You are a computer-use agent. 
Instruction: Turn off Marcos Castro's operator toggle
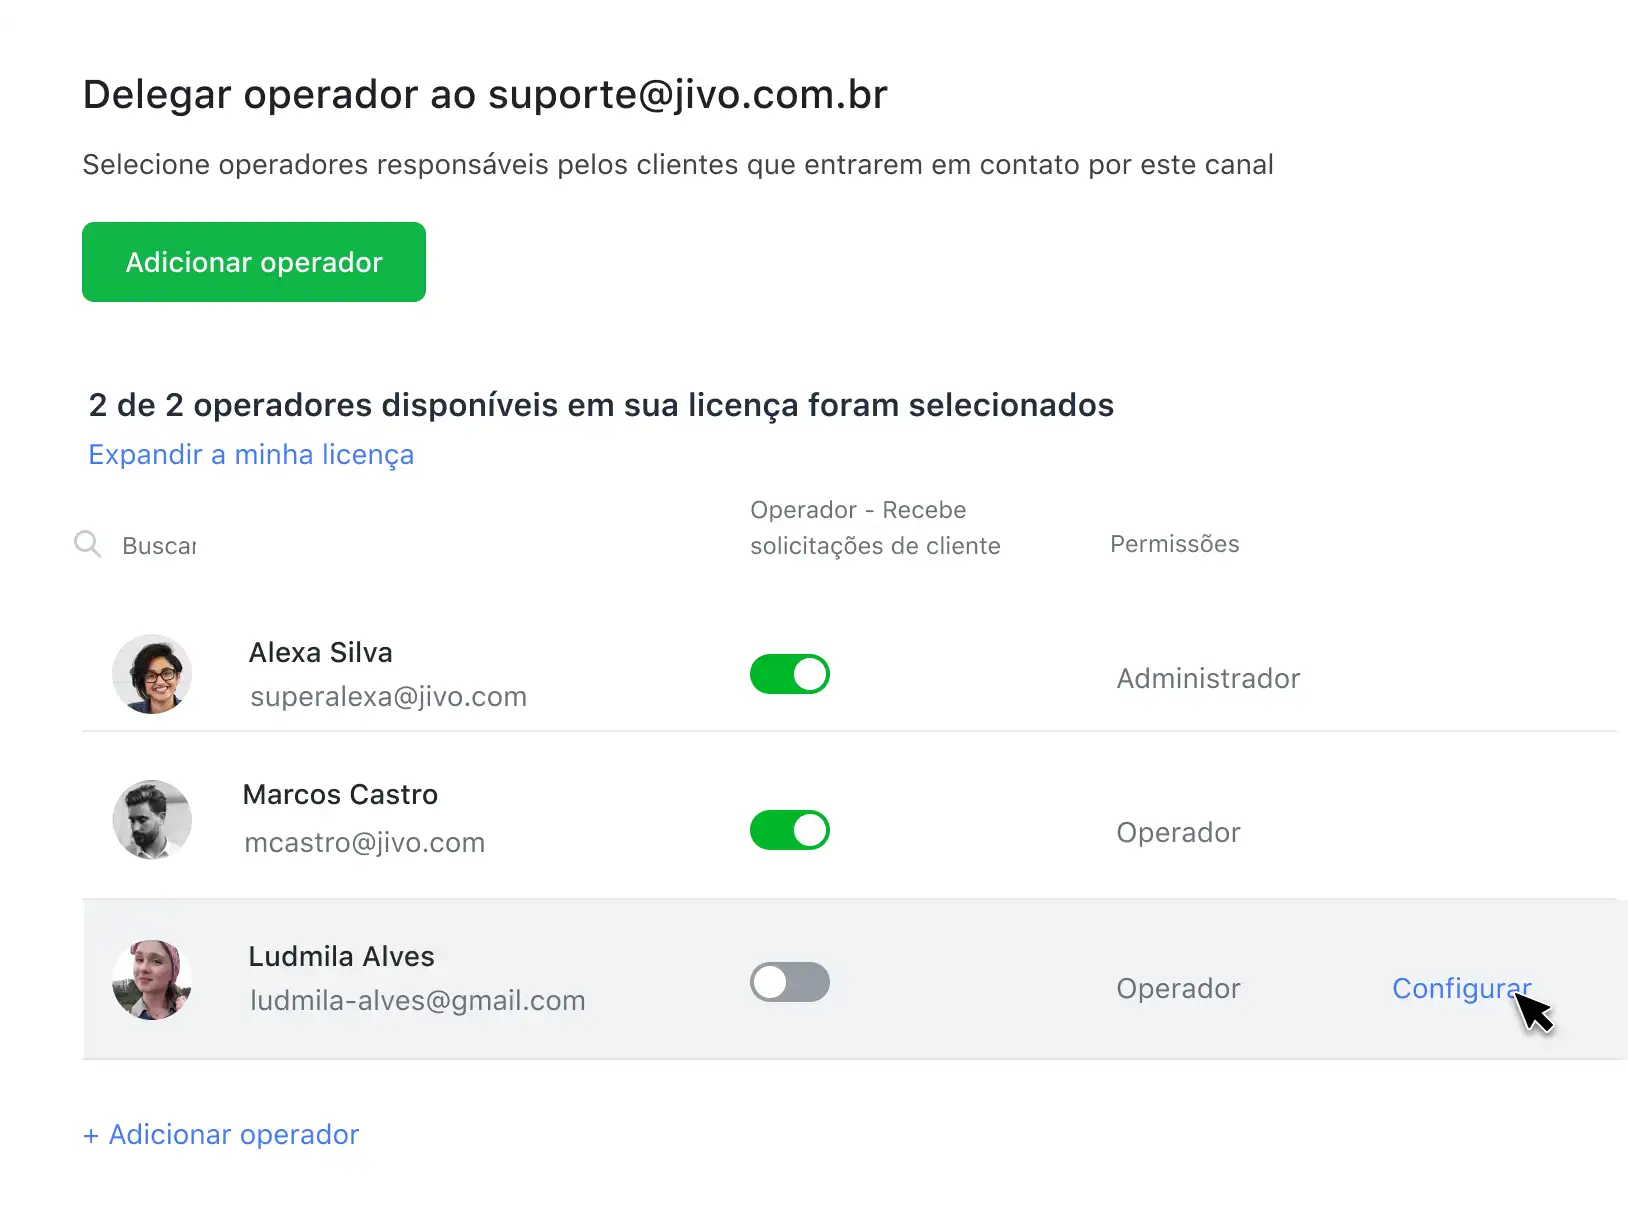point(790,830)
